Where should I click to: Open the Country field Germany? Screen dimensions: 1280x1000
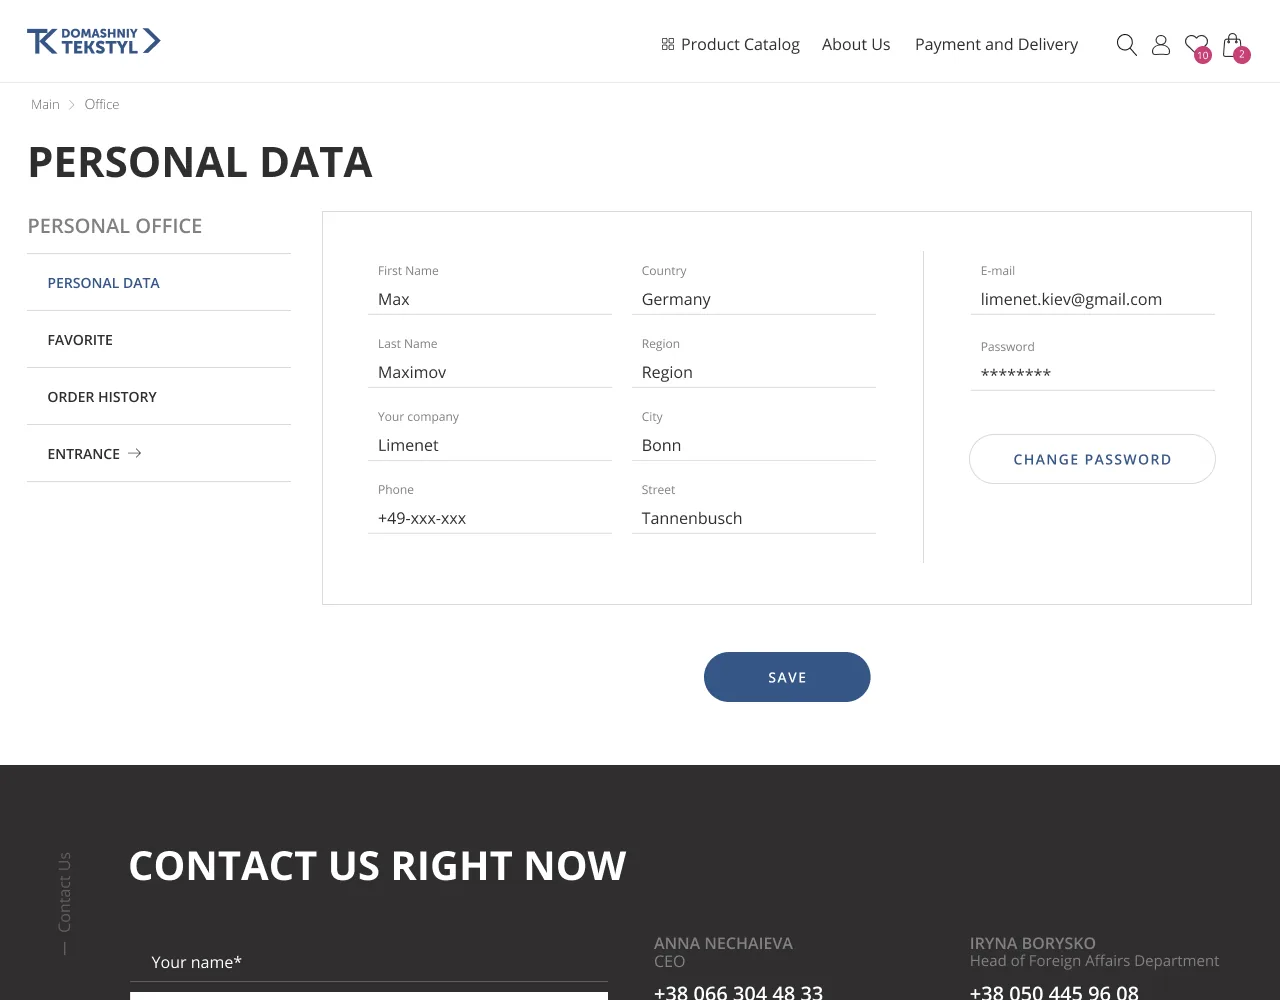[754, 299]
